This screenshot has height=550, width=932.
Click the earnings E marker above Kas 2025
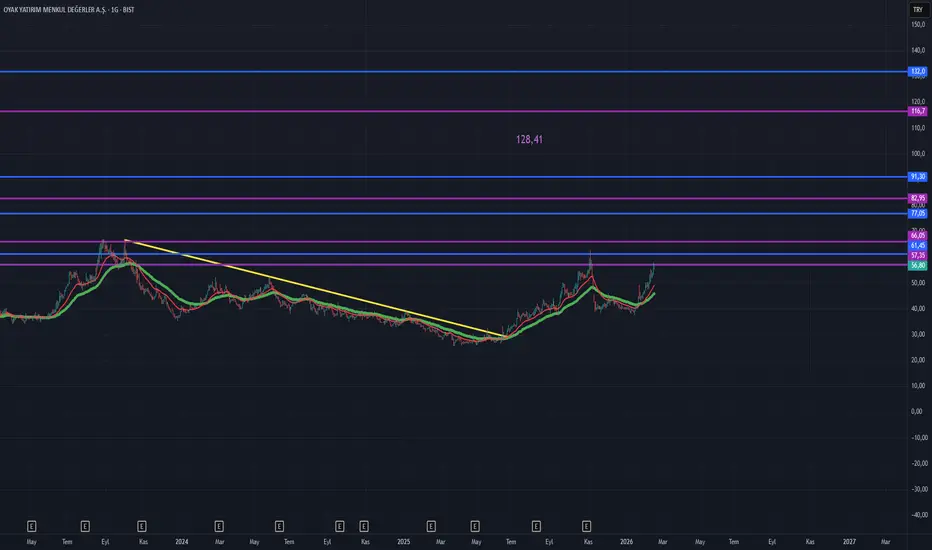point(586,526)
